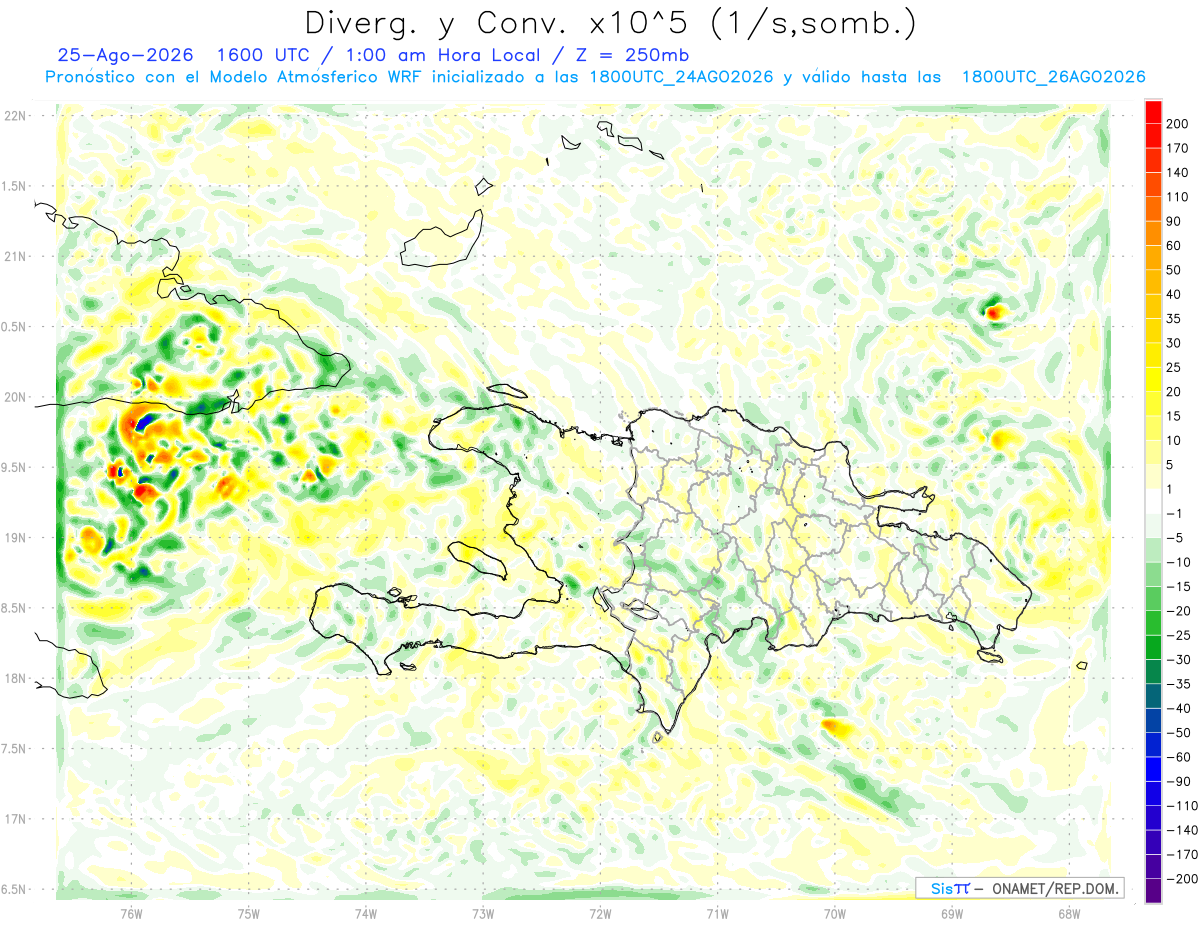Click the 'SisTT - ONAMET/REP.DOM.' label box

click(x=1020, y=888)
